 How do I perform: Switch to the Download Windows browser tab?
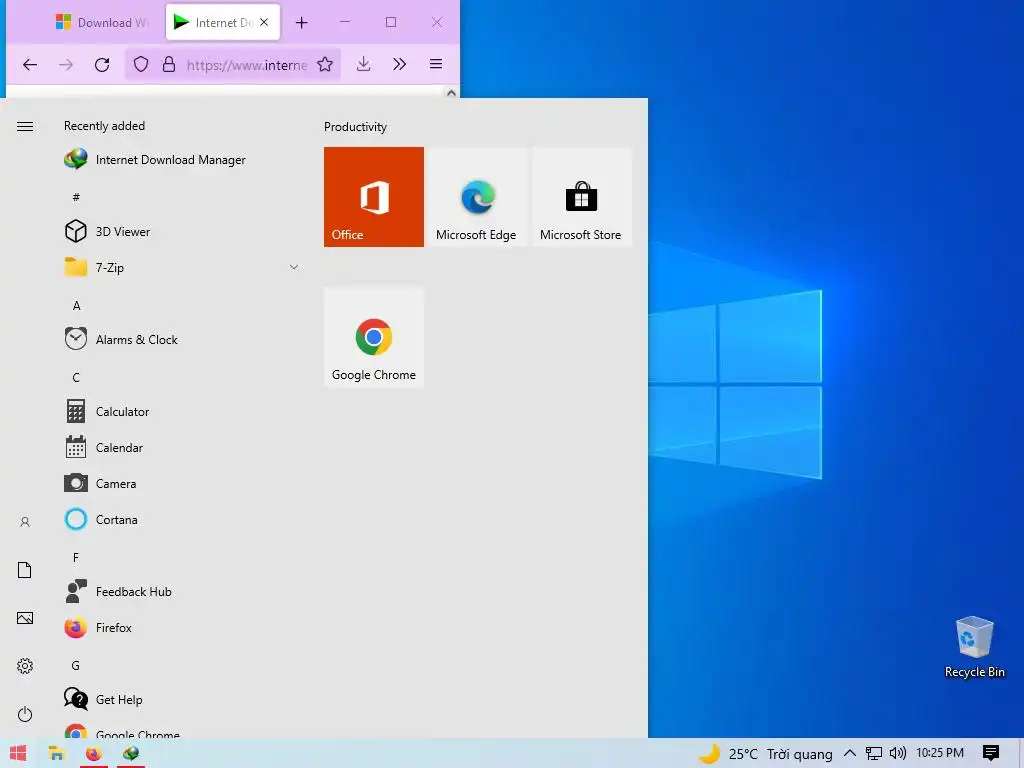[101, 22]
